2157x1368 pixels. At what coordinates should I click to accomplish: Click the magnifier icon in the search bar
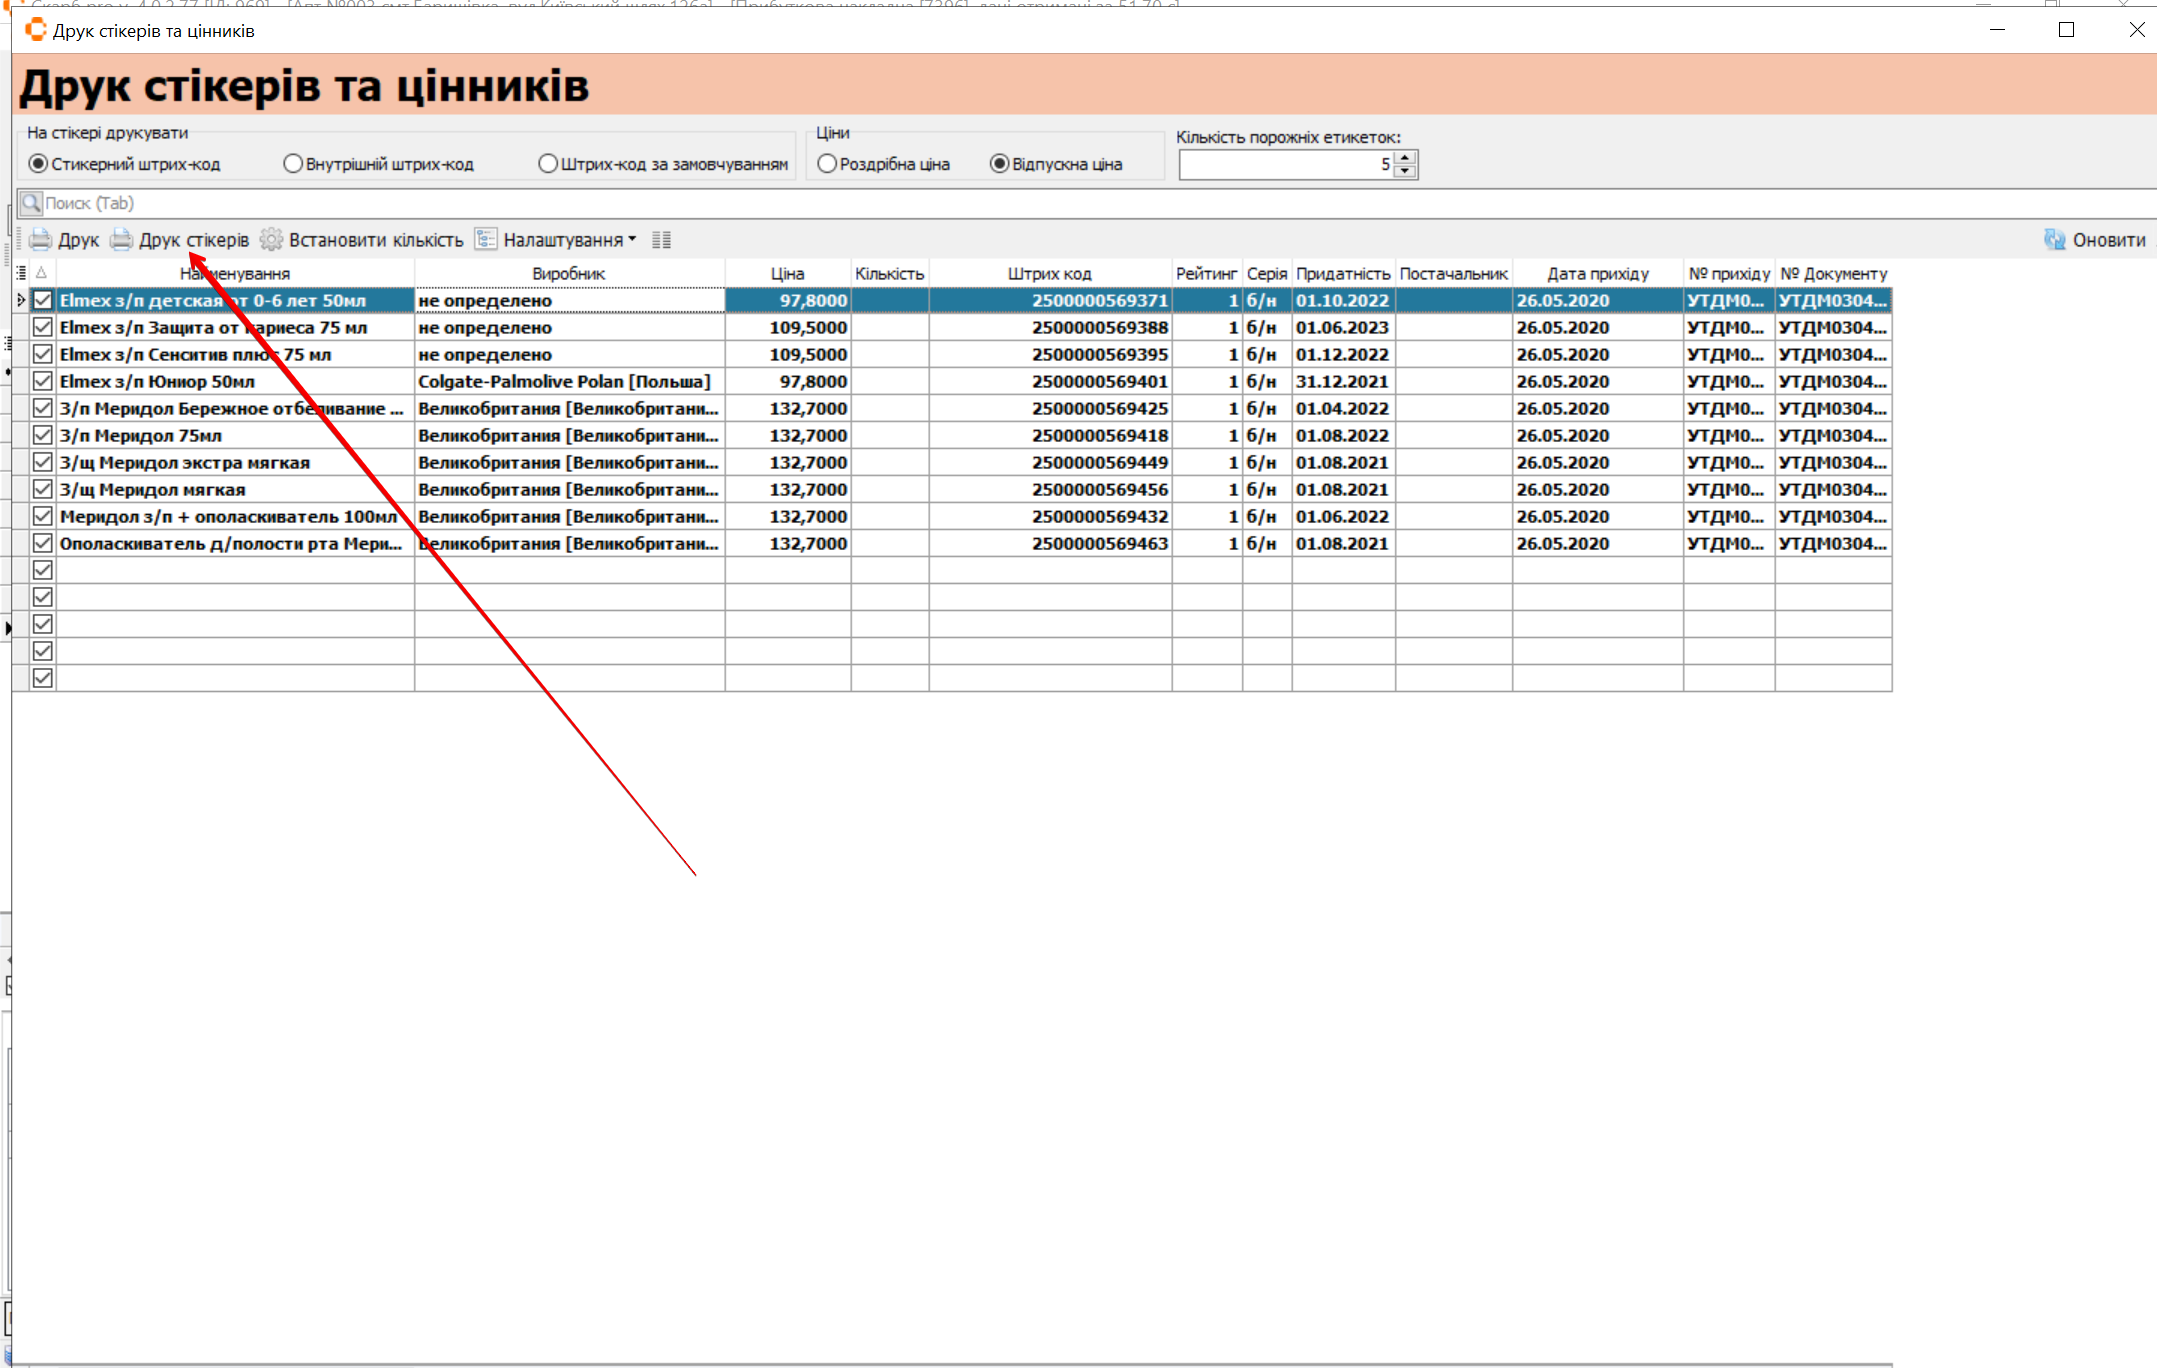31,203
